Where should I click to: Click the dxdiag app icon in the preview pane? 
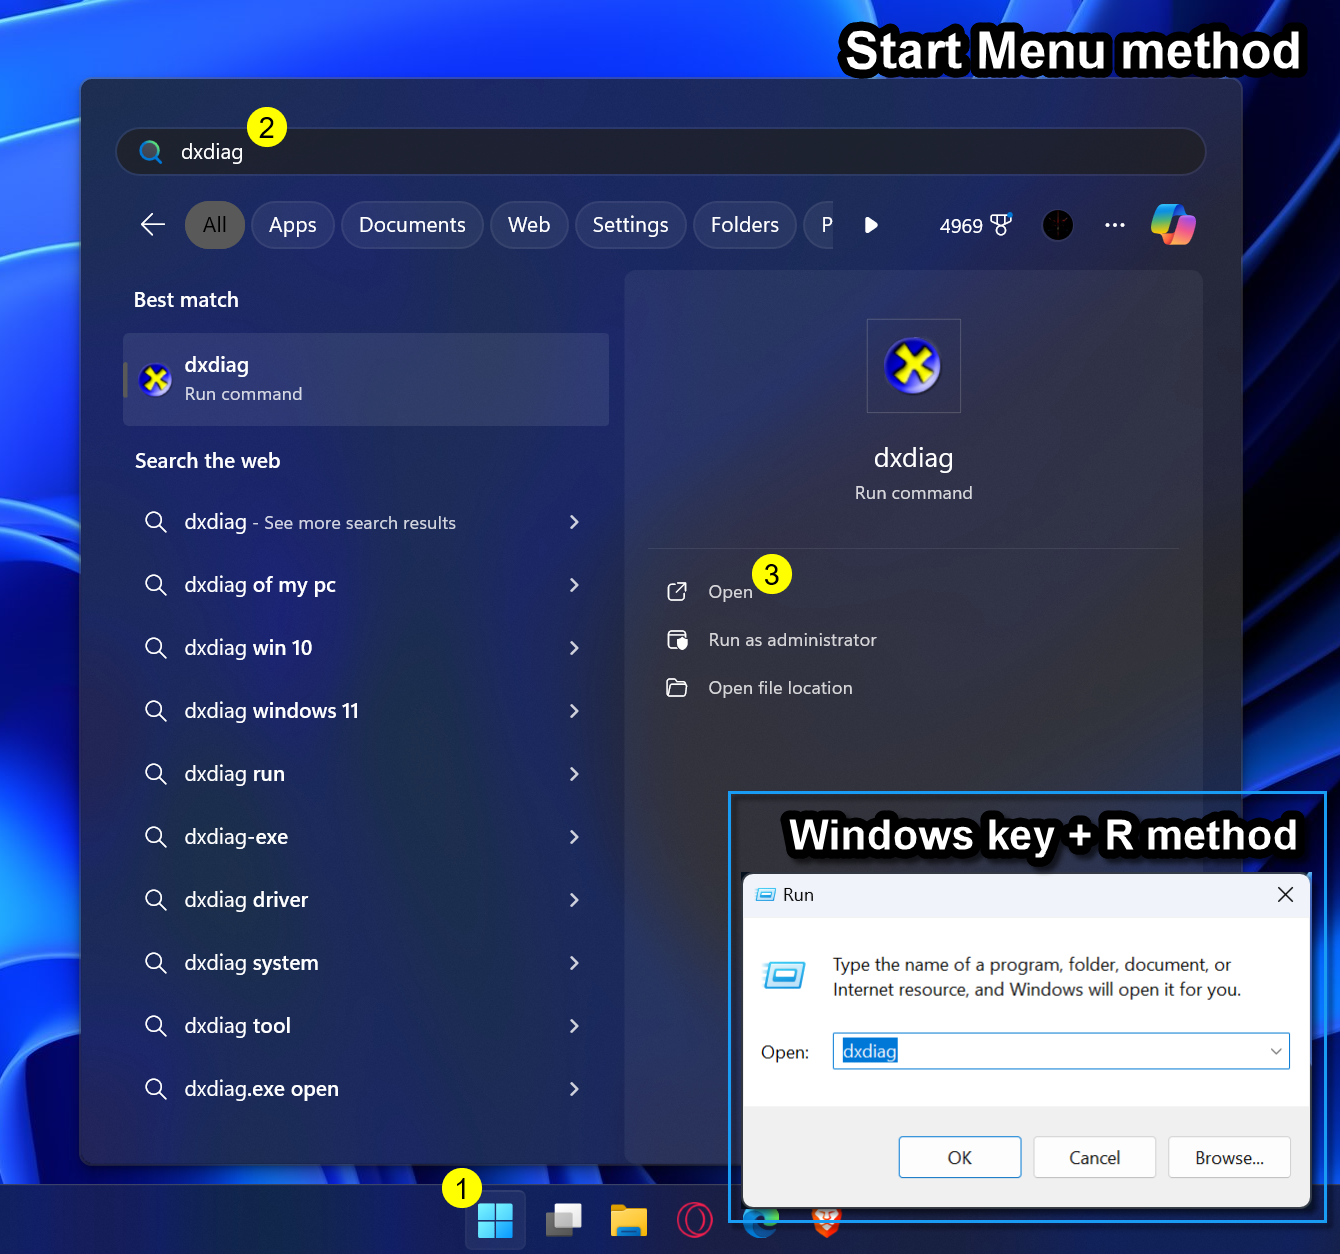pyautogui.click(x=912, y=366)
